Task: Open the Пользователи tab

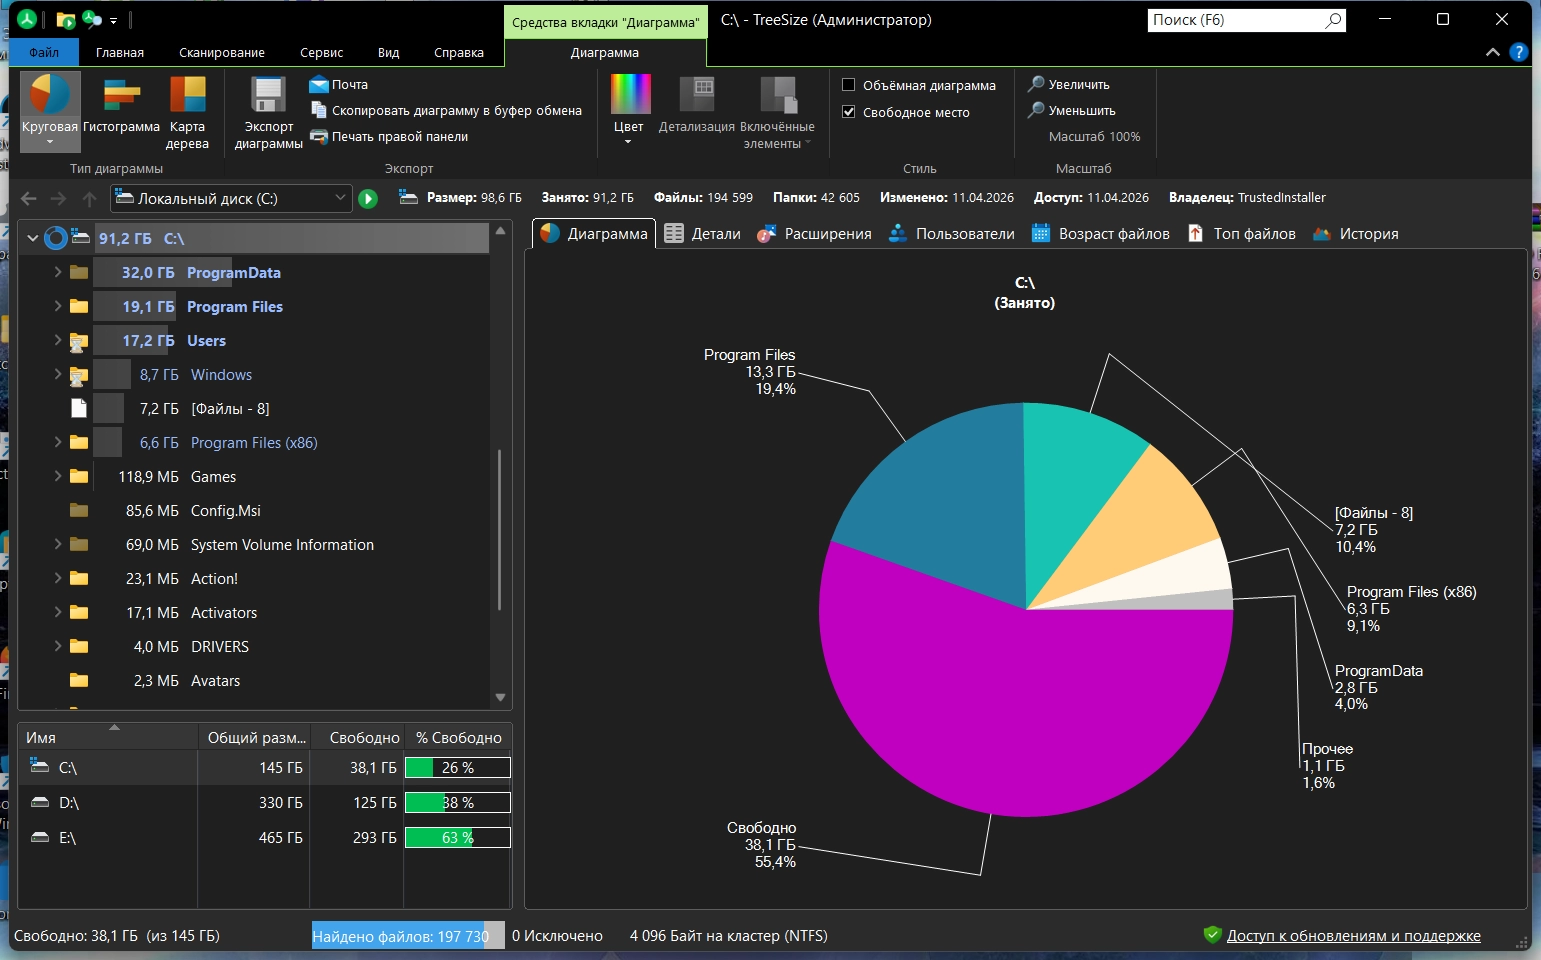Action: (x=951, y=234)
